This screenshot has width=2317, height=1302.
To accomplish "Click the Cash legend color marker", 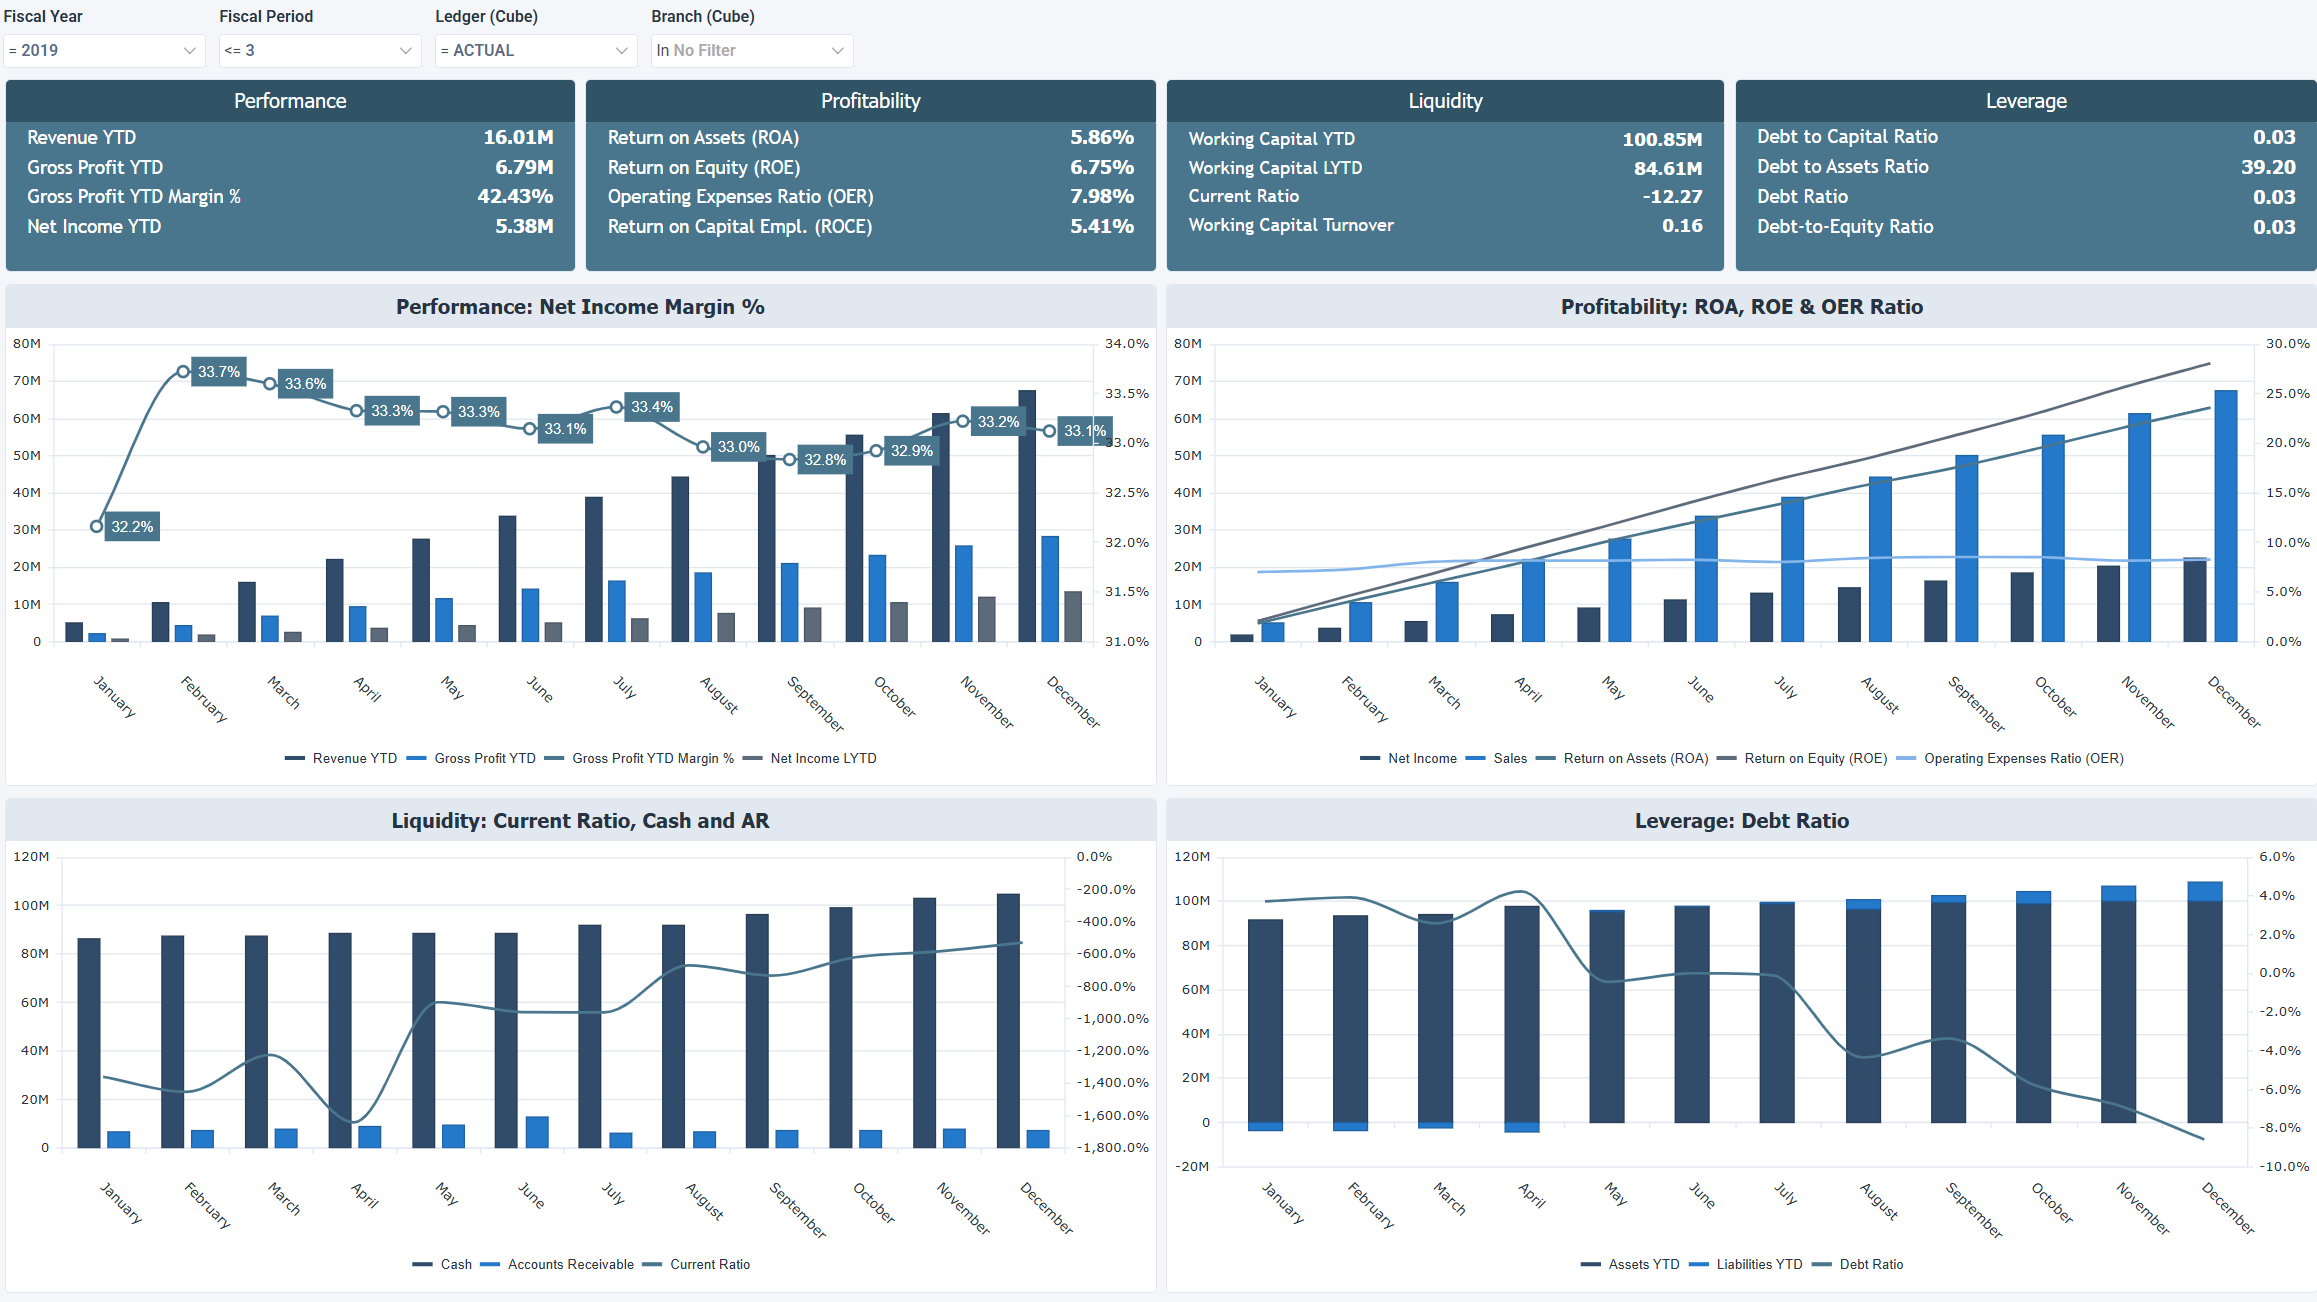I will click(421, 1264).
